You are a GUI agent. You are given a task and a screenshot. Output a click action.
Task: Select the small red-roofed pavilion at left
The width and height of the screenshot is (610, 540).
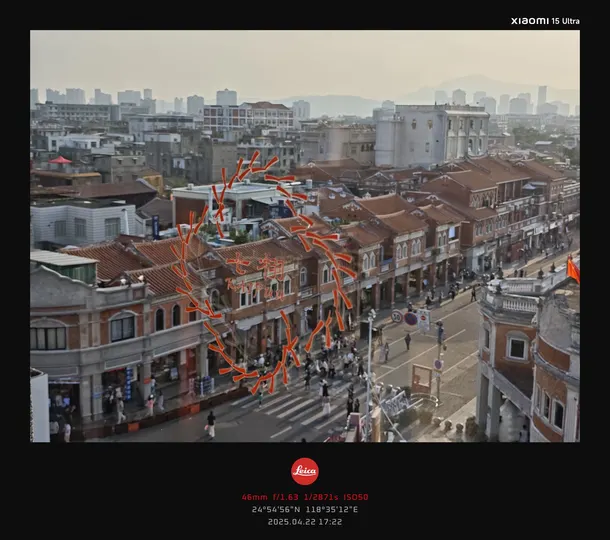click(x=60, y=160)
